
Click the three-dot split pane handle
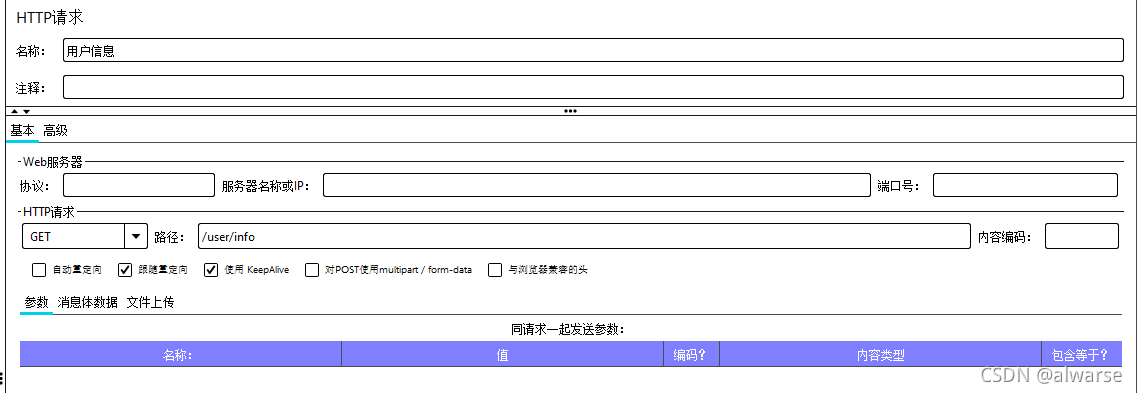[x=570, y=111]
